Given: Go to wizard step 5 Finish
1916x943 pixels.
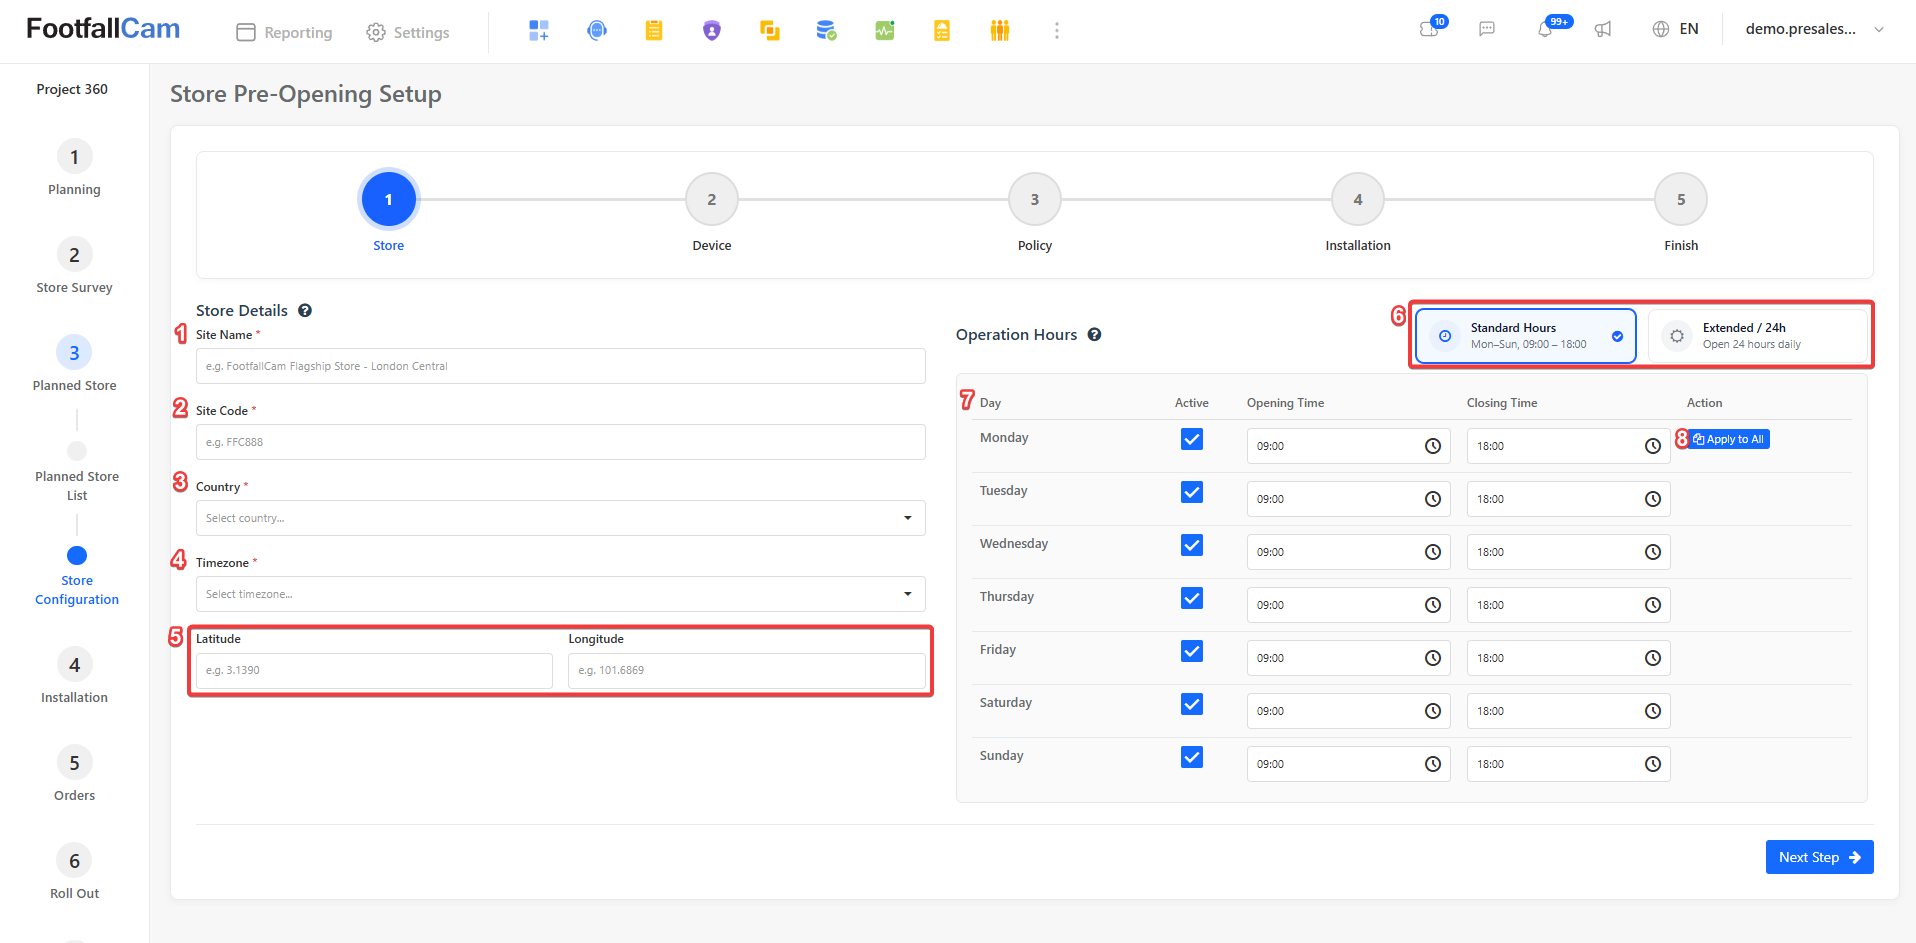Looking at the screenshot, I should pyautogui.click(x=1681, y=200).
